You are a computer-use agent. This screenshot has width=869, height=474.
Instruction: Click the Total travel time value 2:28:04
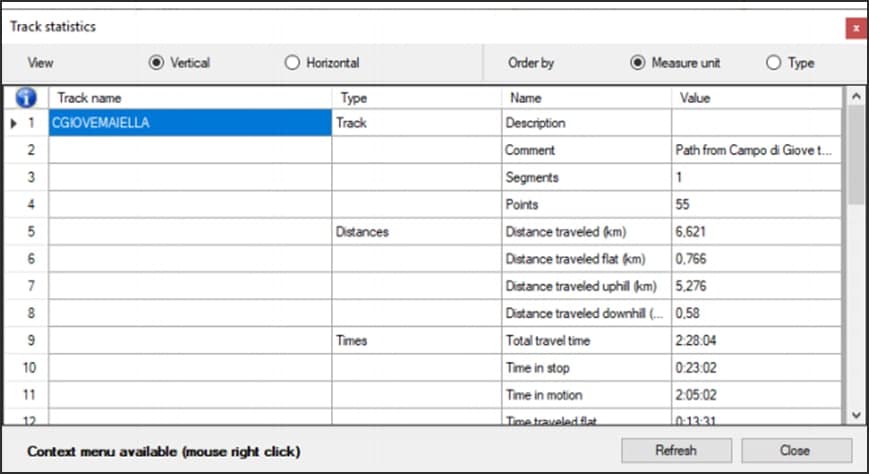coord(757,340)
